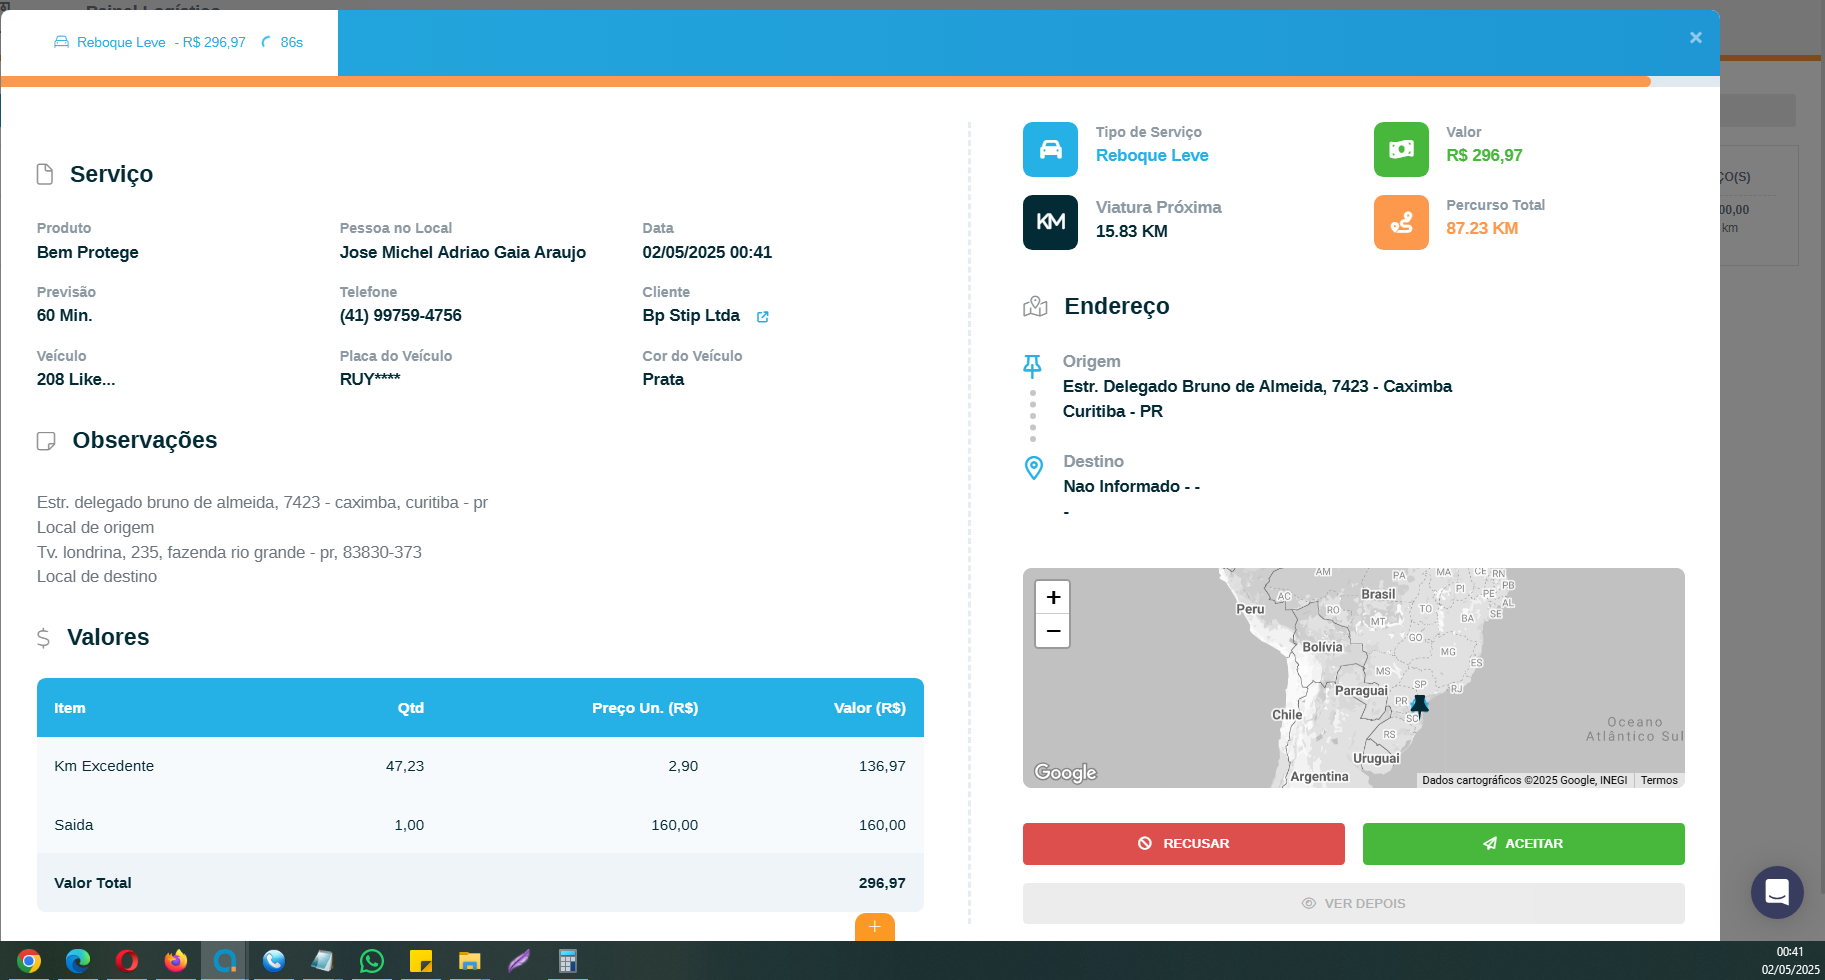This screenshot has height=980, width=1825.
Task: Click the orange plus button below values table
Action: coord(874,927)
